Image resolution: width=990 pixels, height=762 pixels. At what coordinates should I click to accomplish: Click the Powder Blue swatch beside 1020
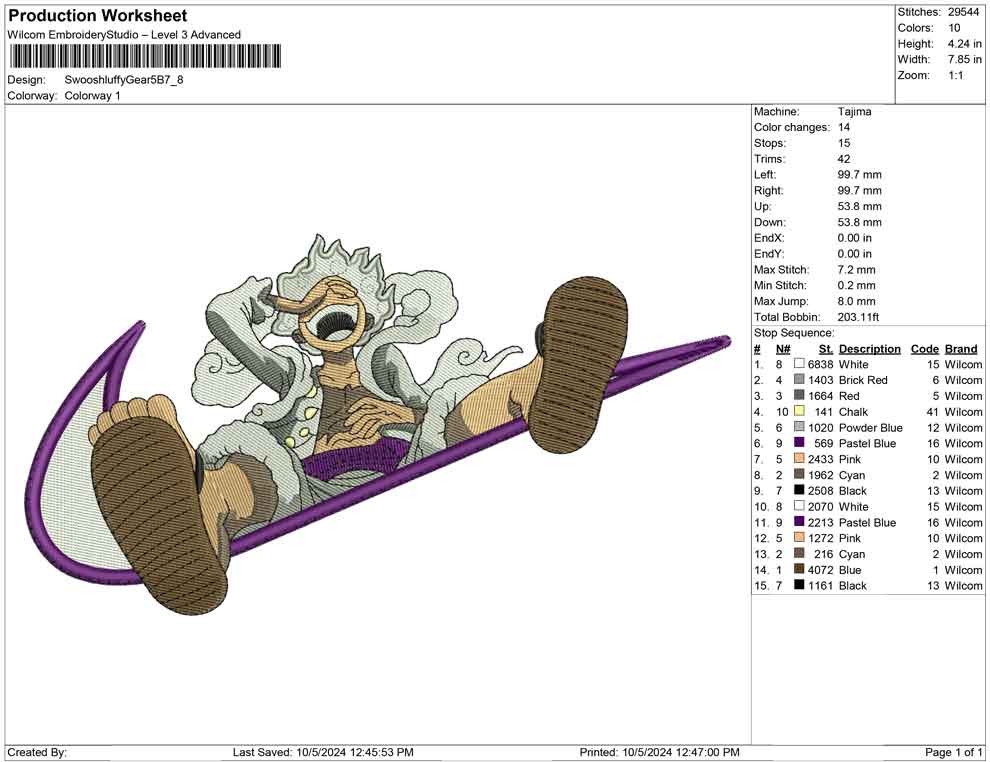pos(799,427)
